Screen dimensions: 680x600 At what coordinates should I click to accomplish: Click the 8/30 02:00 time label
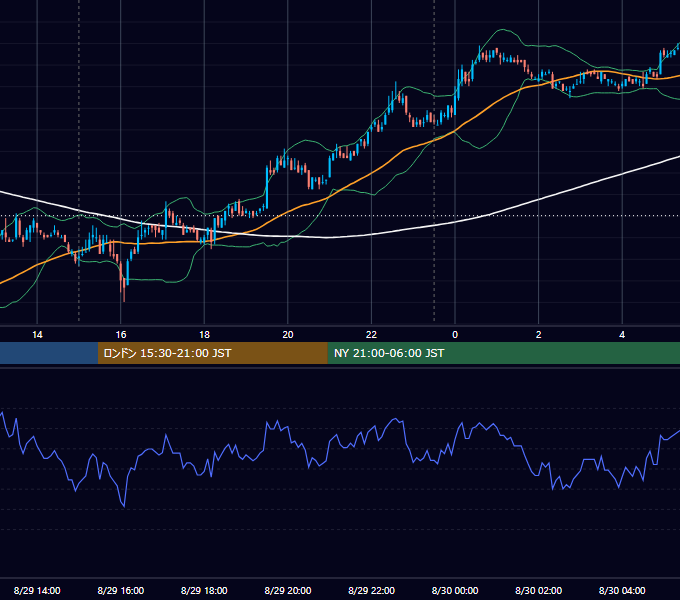[x=538, y=590]
